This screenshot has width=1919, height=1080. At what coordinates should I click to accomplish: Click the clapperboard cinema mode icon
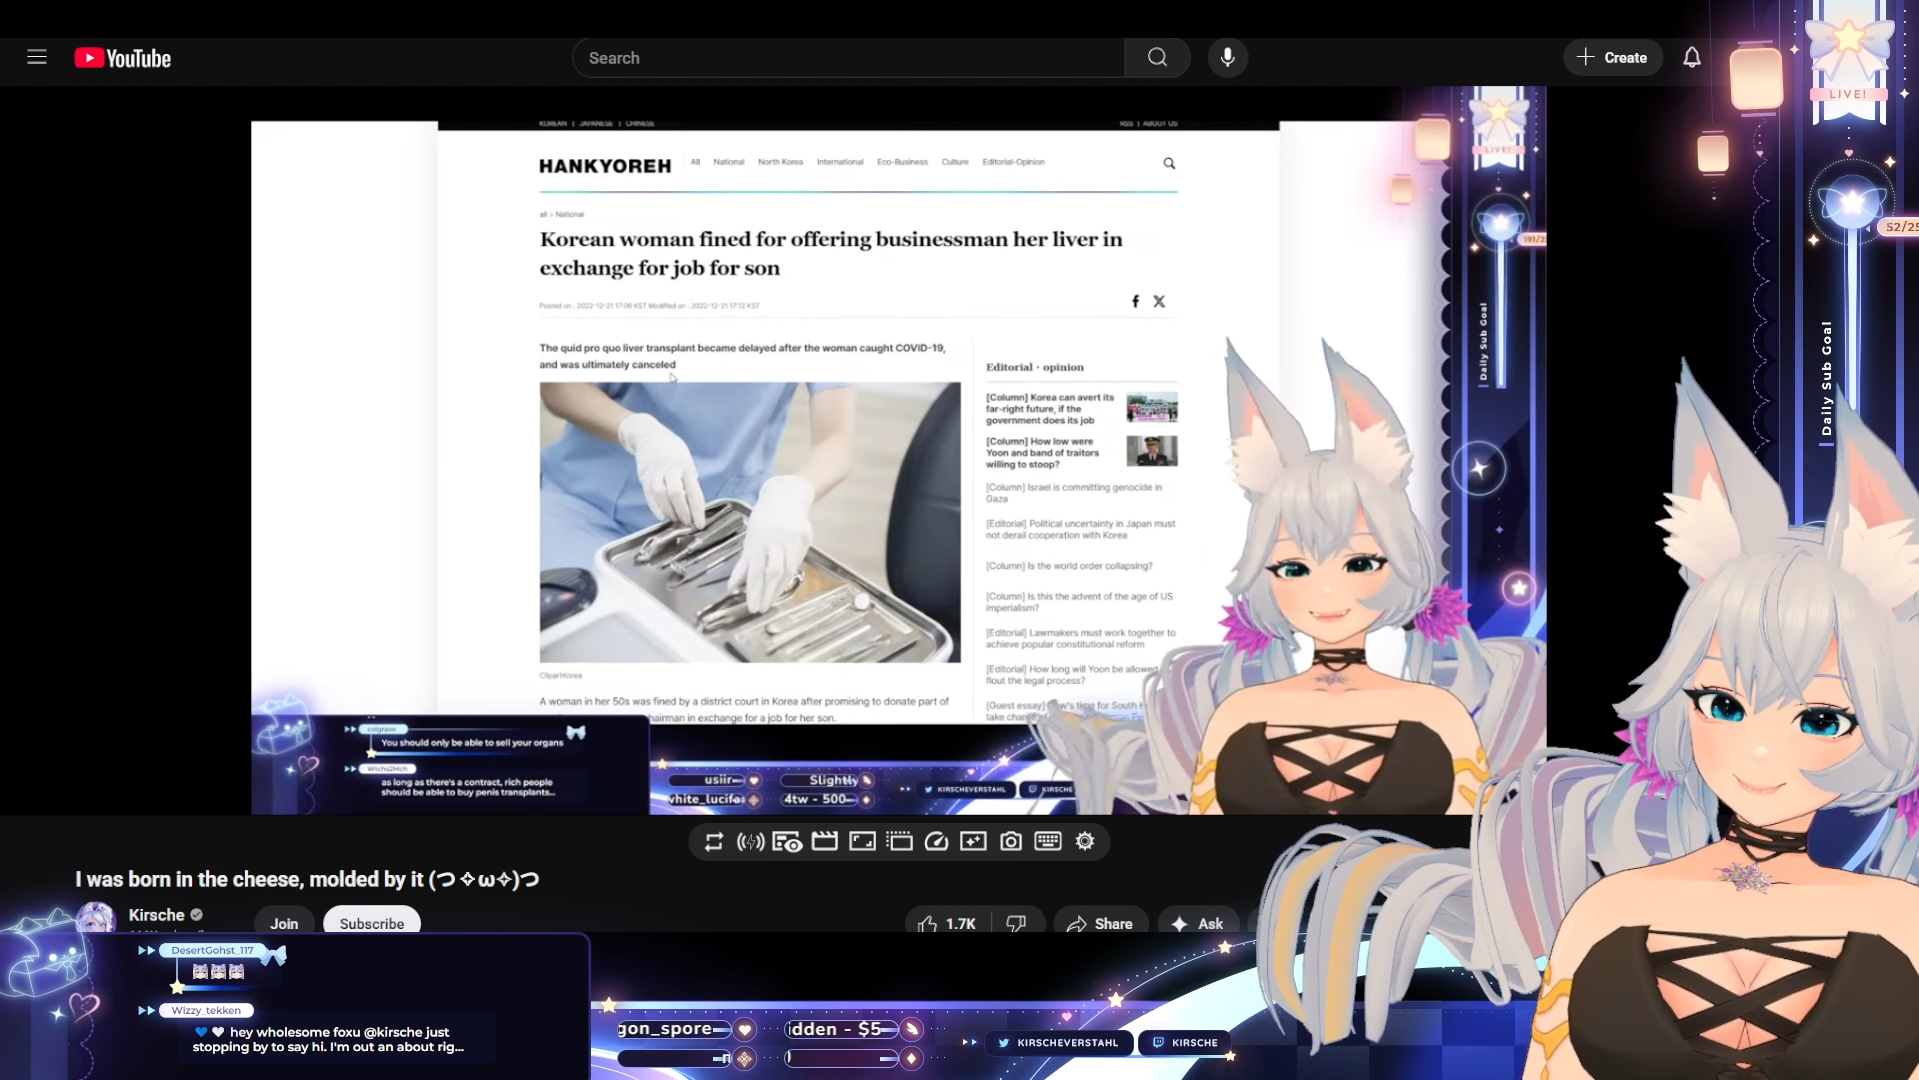pos(825,842)
